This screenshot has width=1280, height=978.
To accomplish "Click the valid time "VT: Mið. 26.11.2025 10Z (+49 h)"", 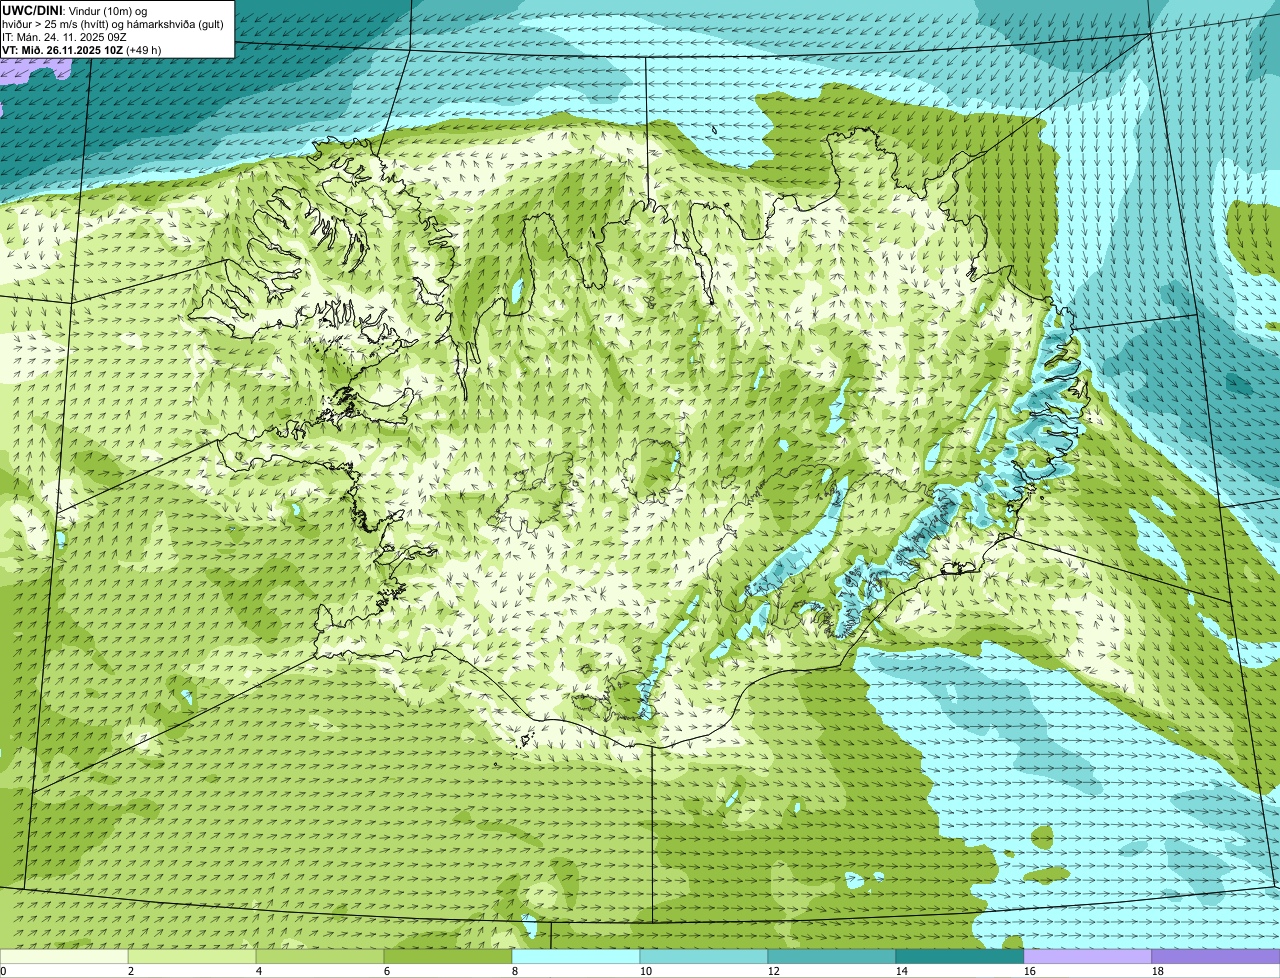I will [82, 50].
